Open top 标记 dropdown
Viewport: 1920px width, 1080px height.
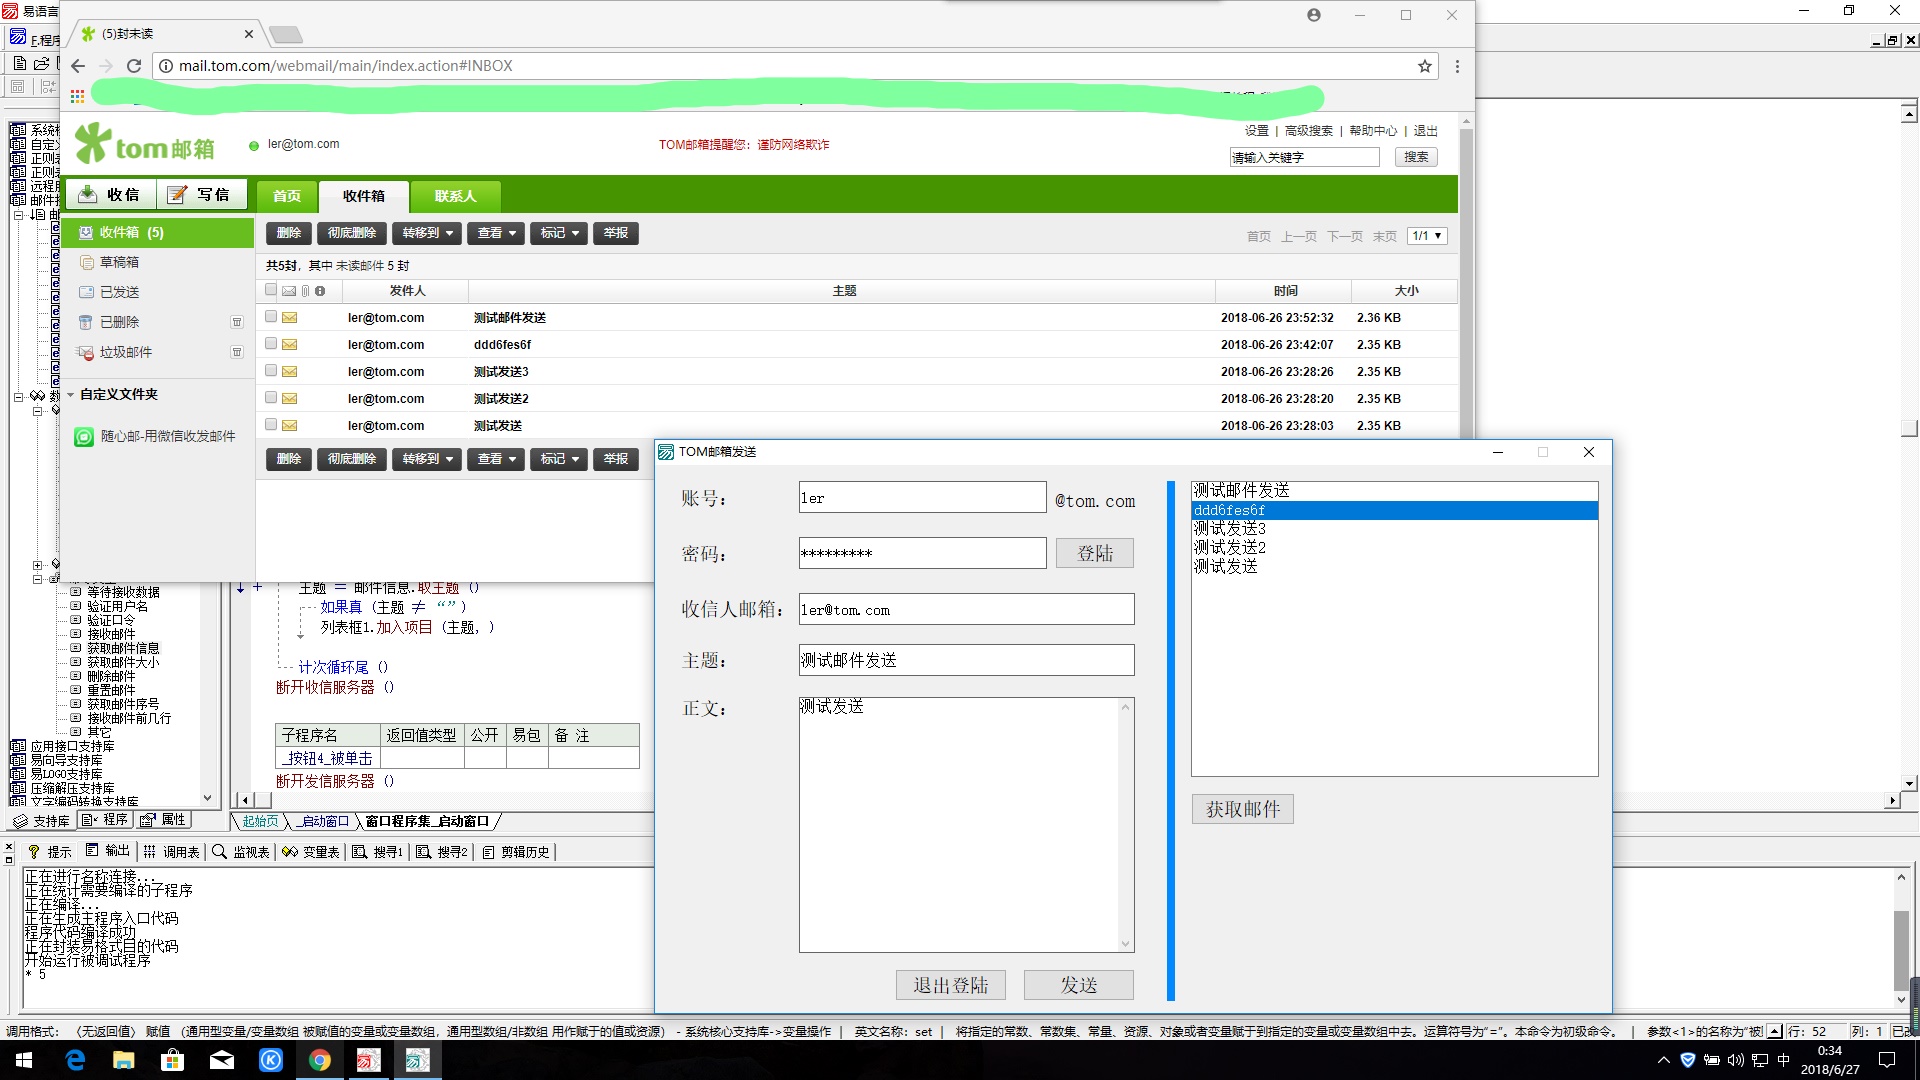coord(559,233)
